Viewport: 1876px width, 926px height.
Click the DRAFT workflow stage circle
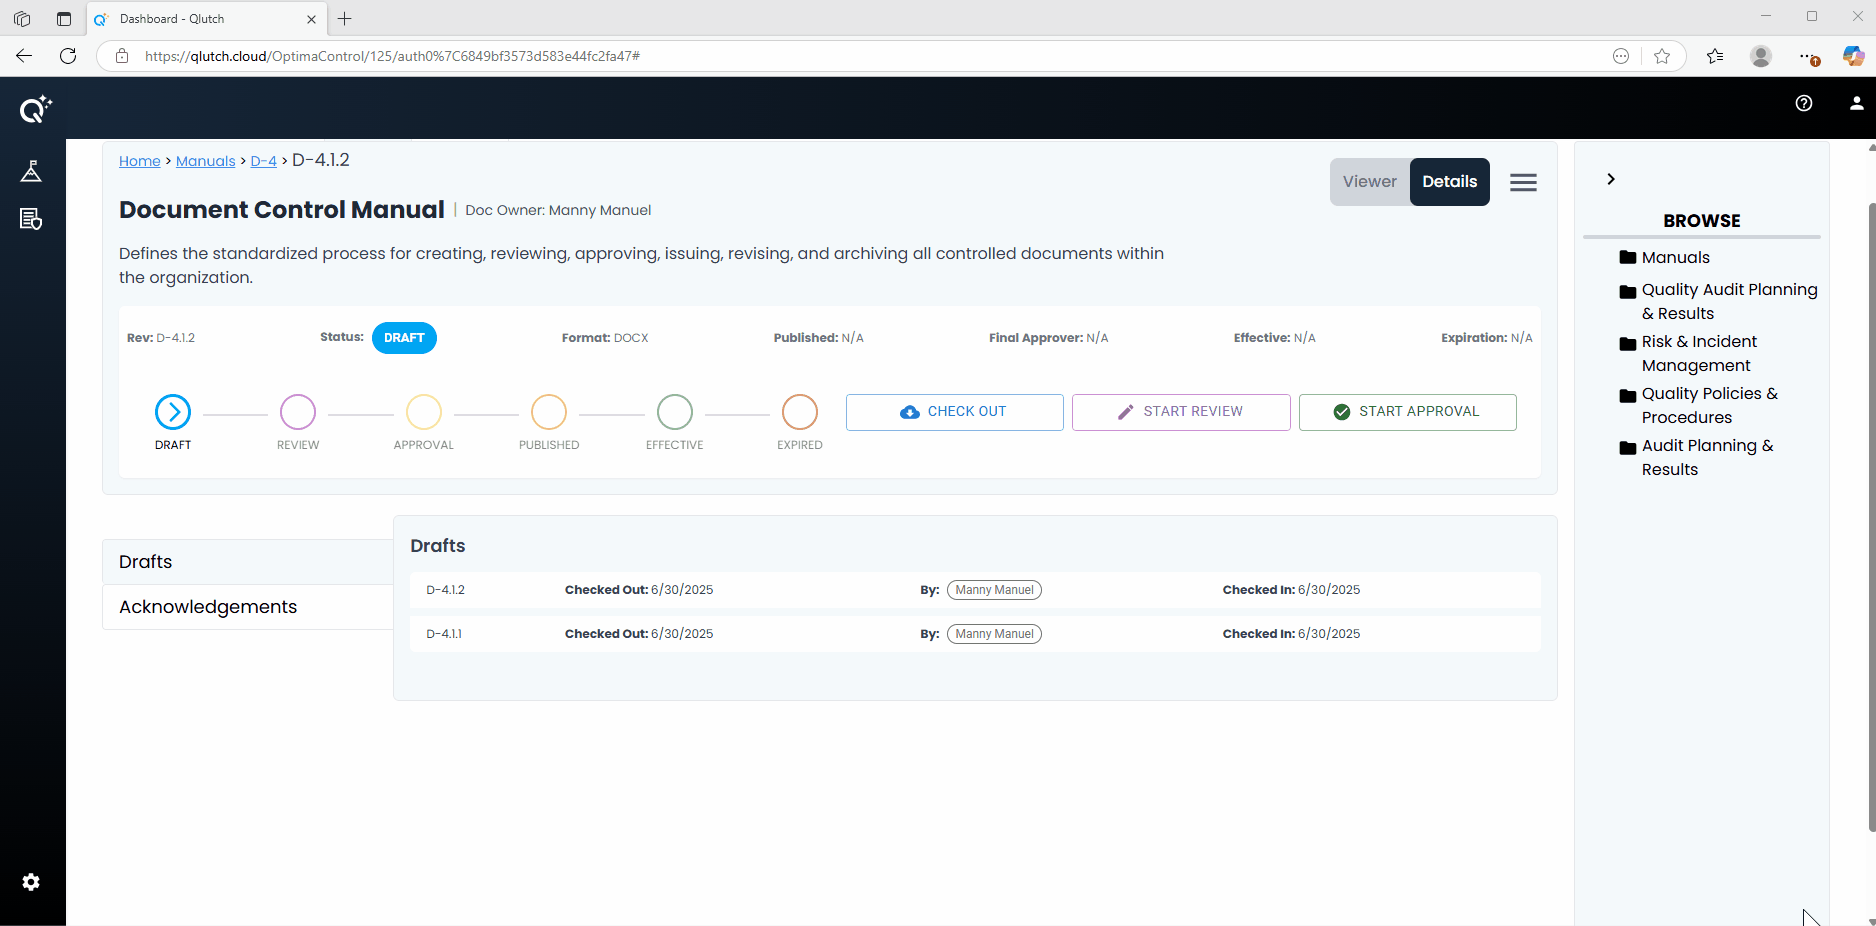[173, 412]
